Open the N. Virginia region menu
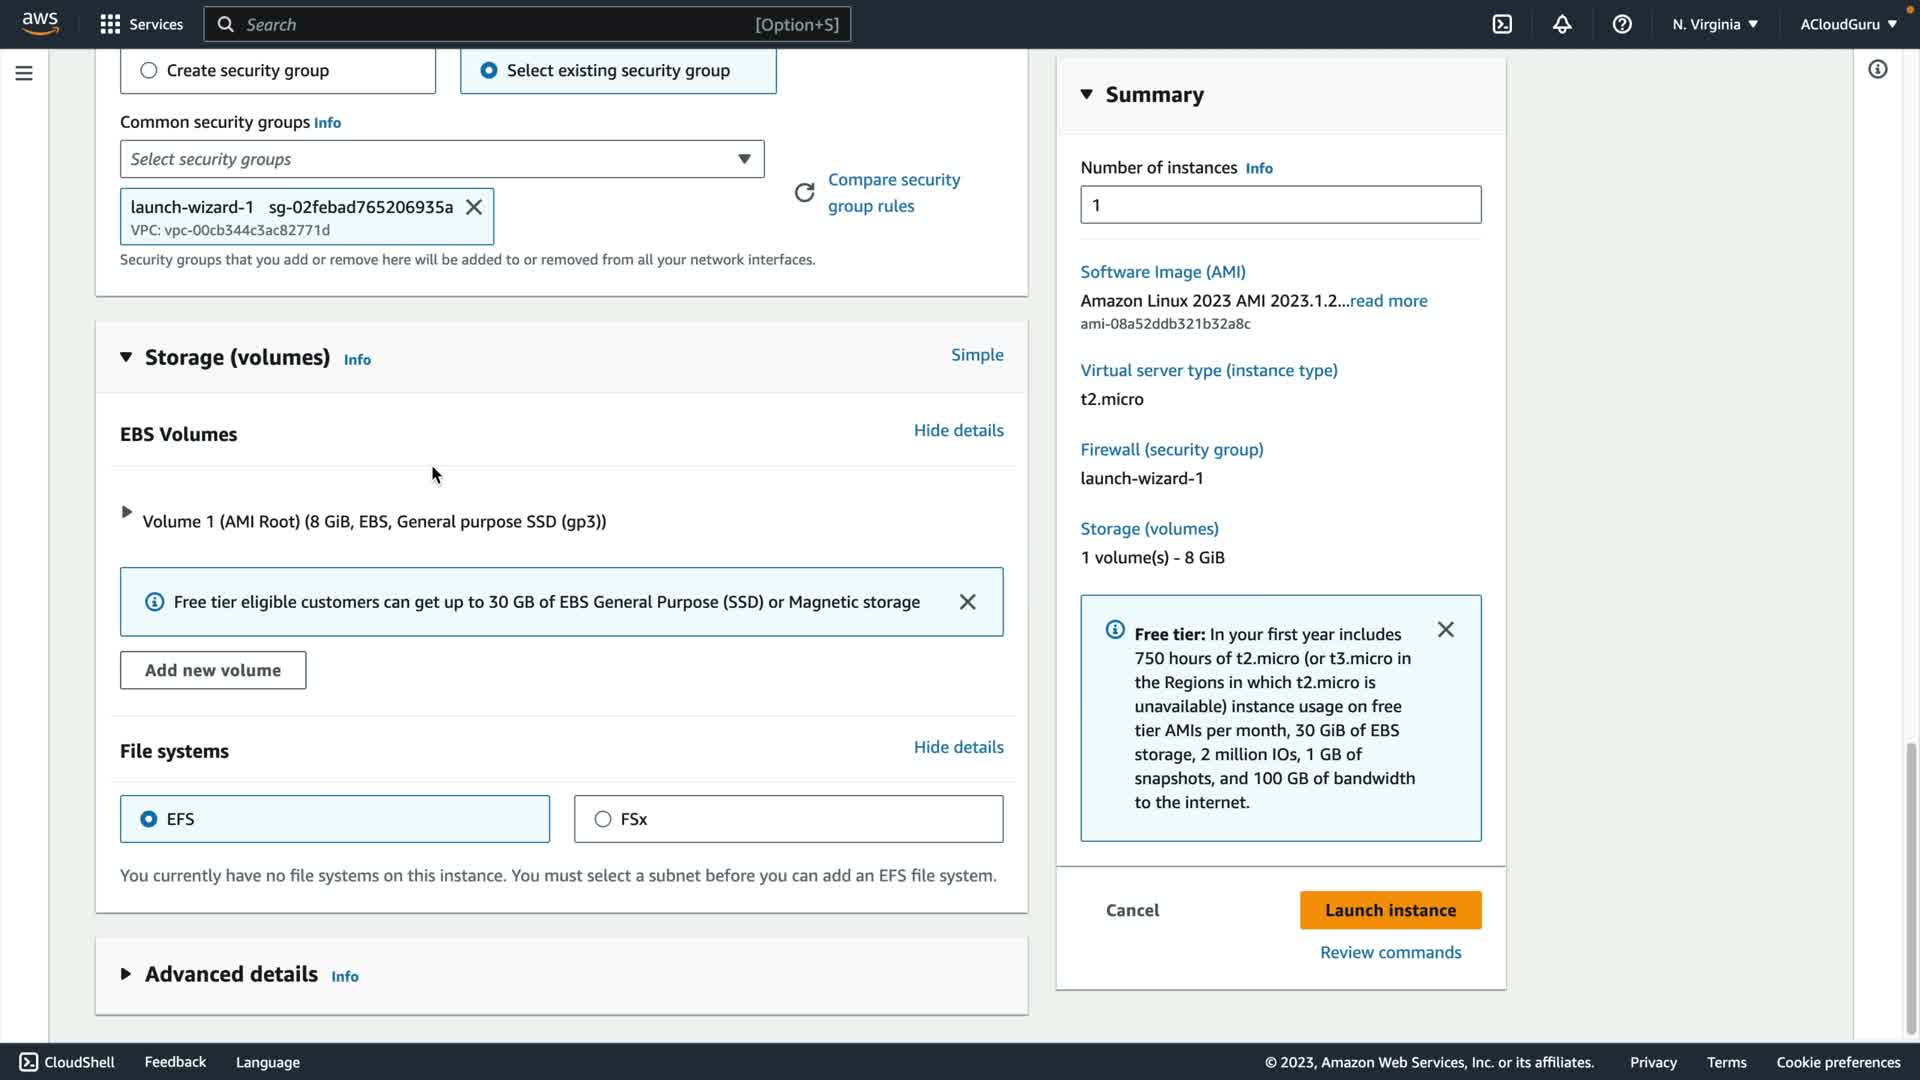The width and height of the screenshot is (1920, 1080). click(x=1714, y=24)
